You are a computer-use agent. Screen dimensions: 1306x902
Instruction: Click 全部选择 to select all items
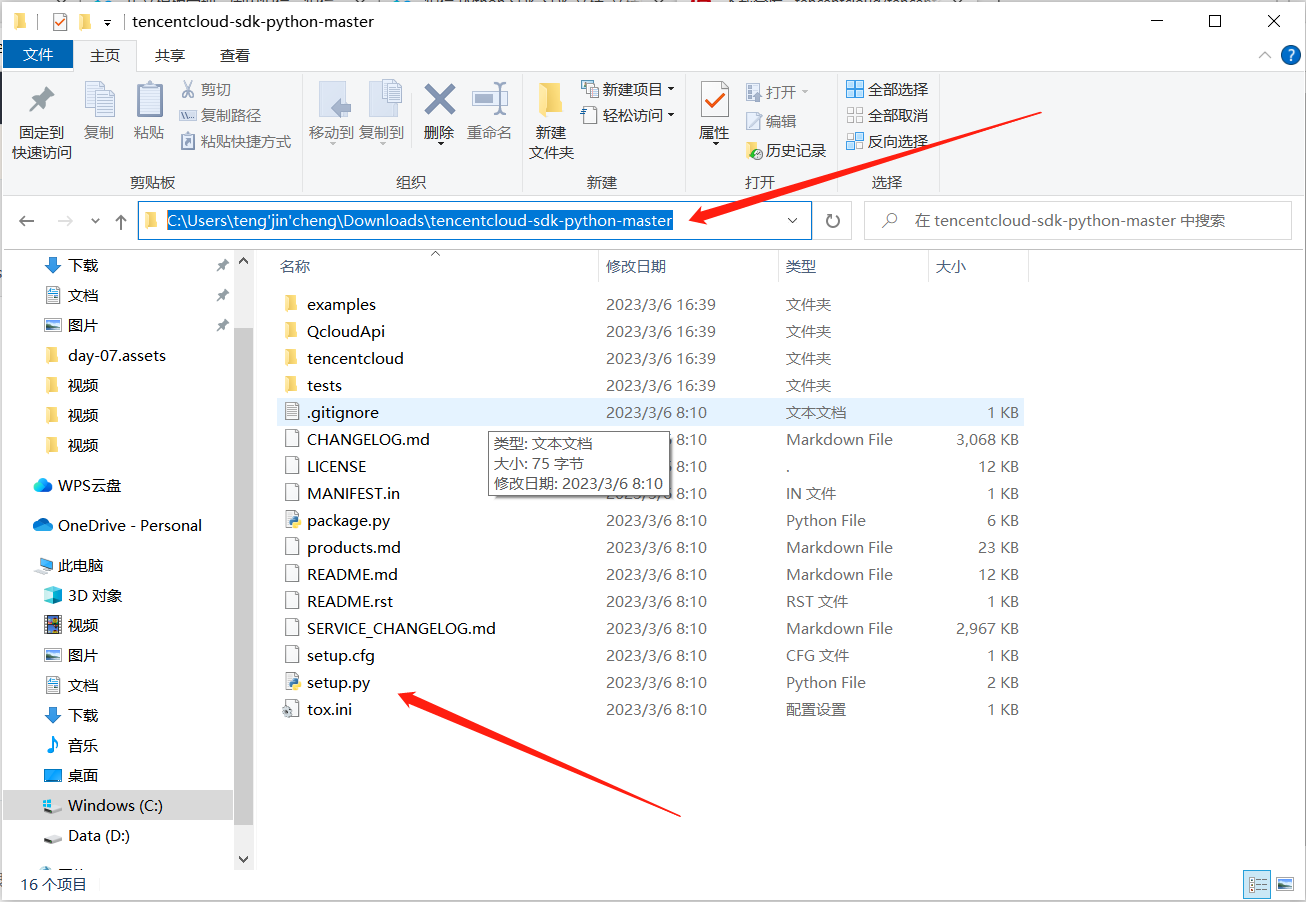(x=887, y=90)
